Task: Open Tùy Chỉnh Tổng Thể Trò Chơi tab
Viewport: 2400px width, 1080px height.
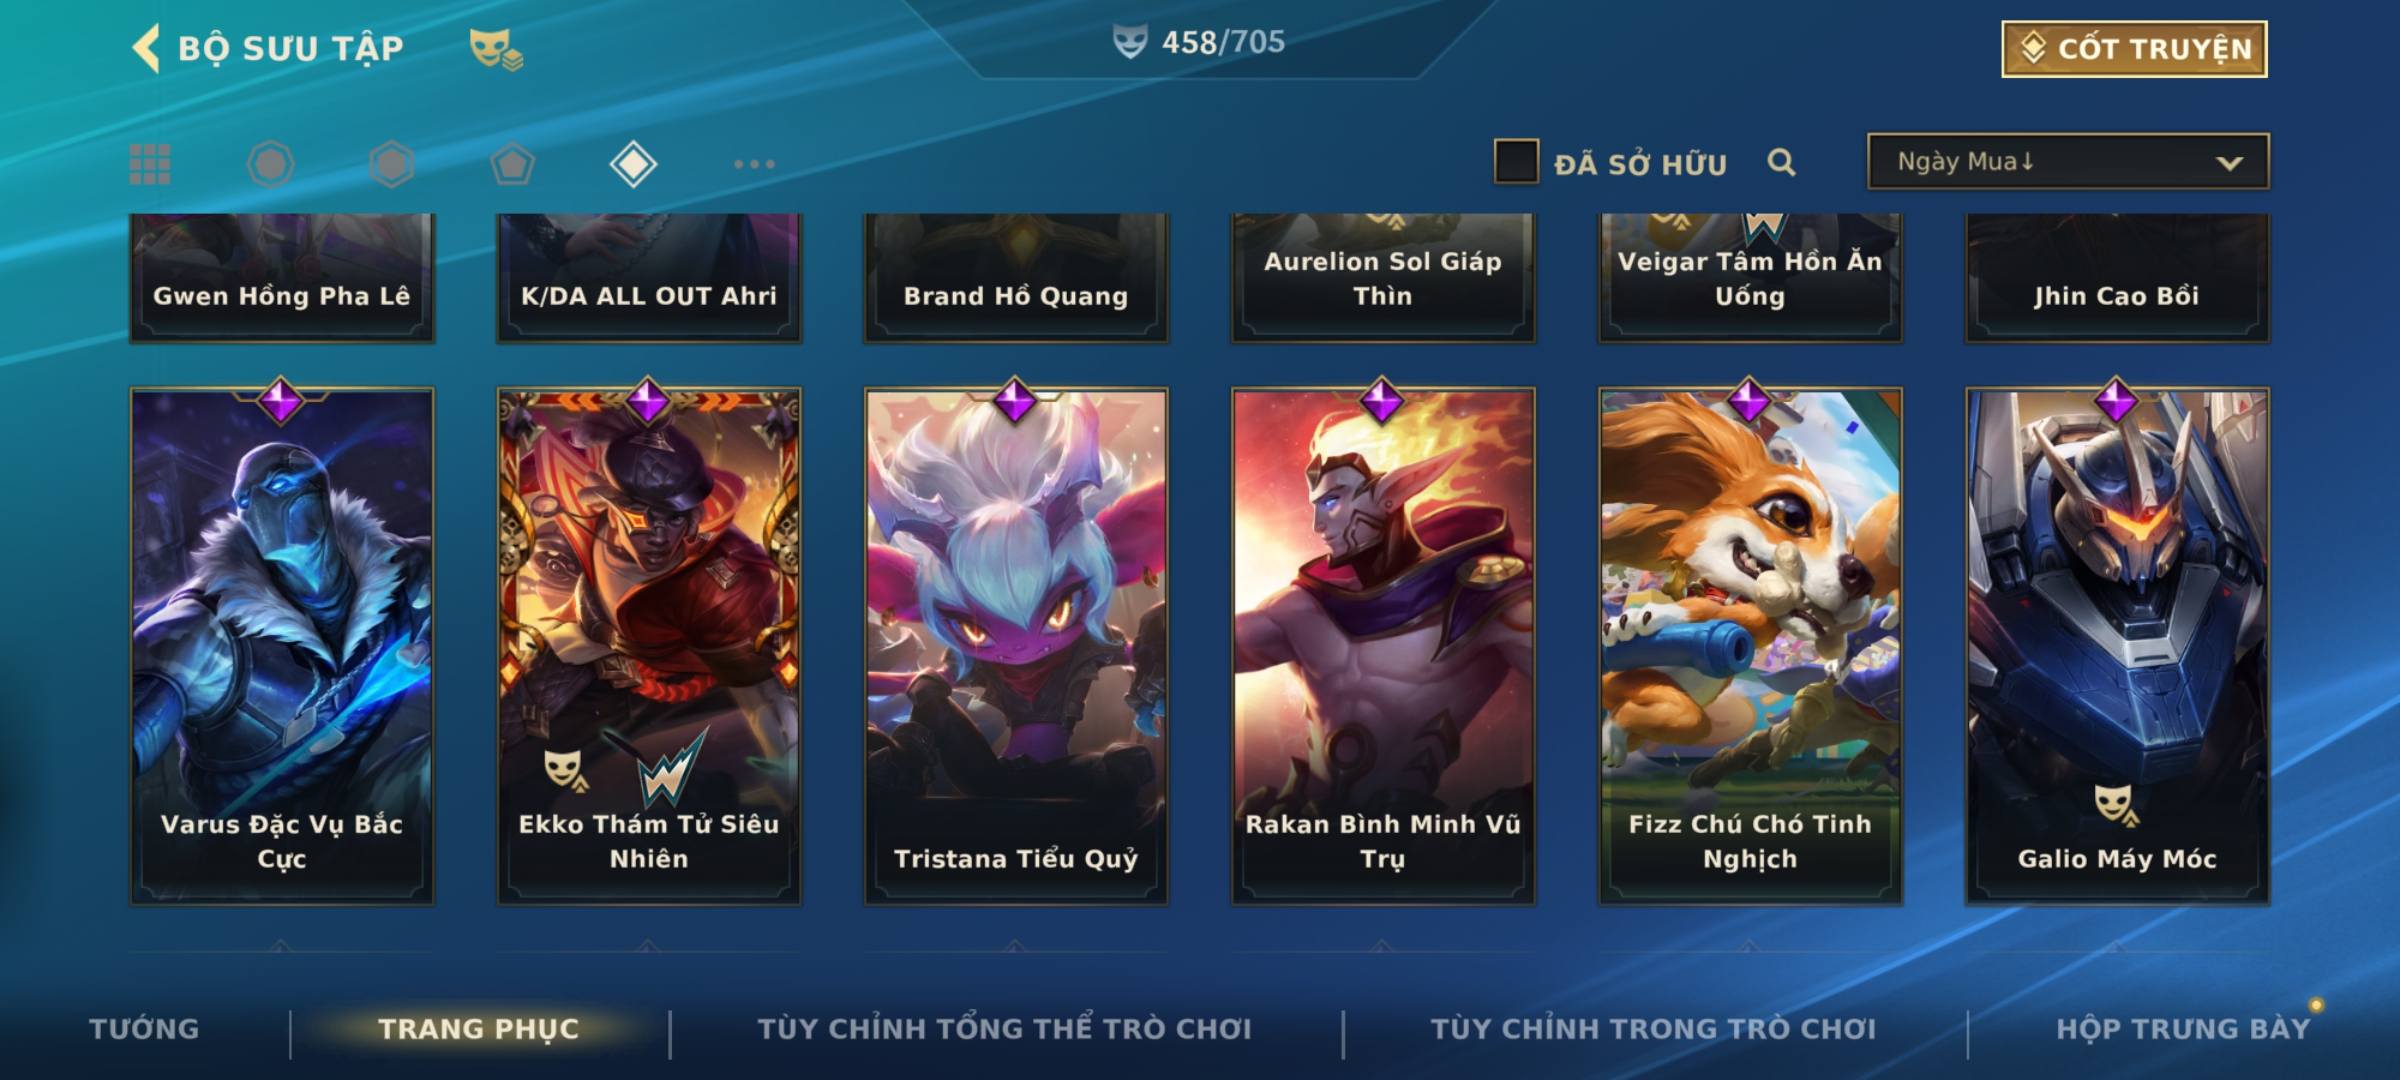Action: pos(1004,1028)
